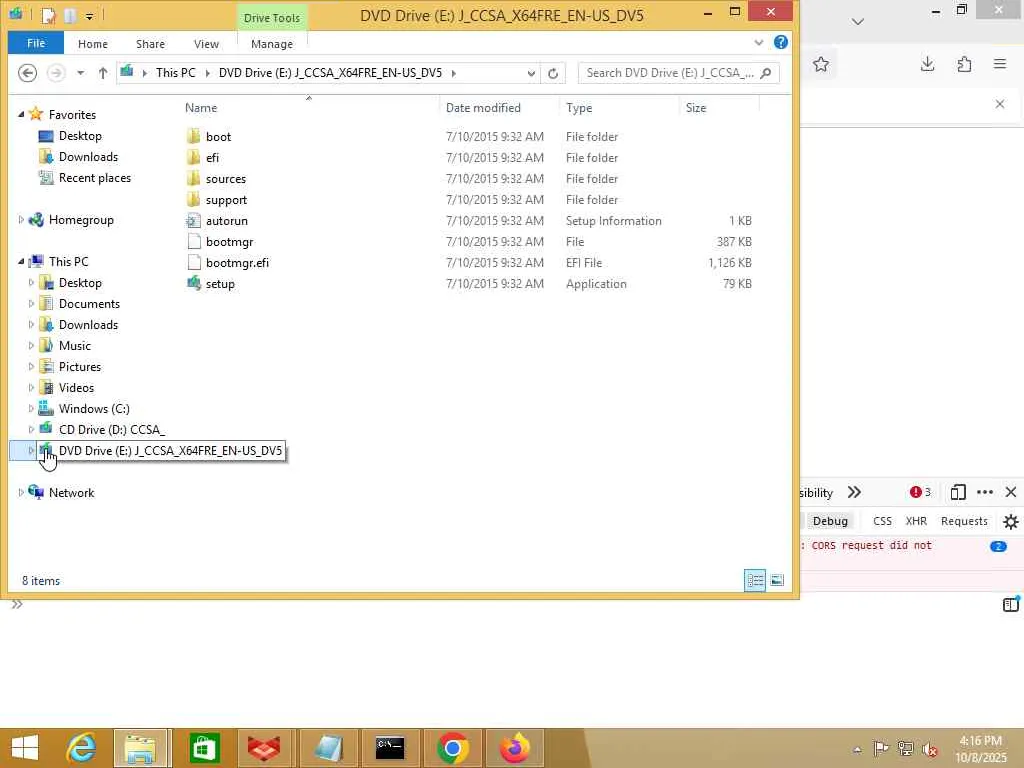
Task: Expand Documents under This PC
Action: pyautogui.click(x=31, y=304)
